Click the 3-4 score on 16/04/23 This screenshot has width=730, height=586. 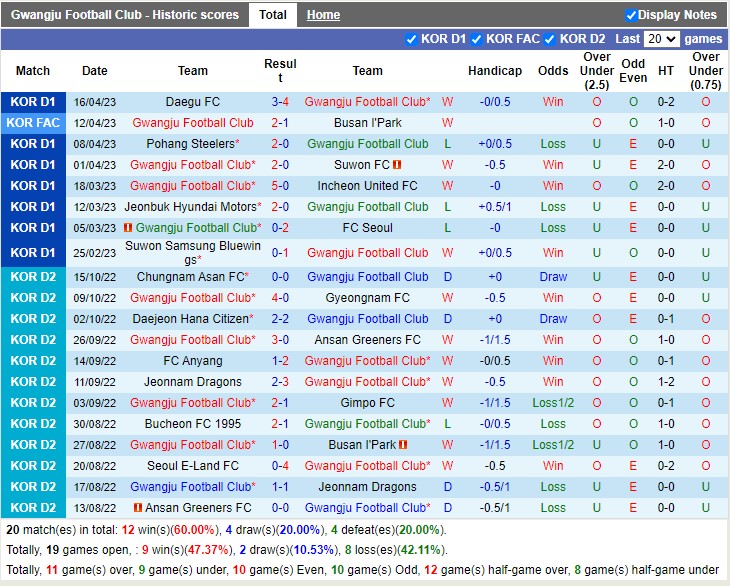tap(280, 102)
